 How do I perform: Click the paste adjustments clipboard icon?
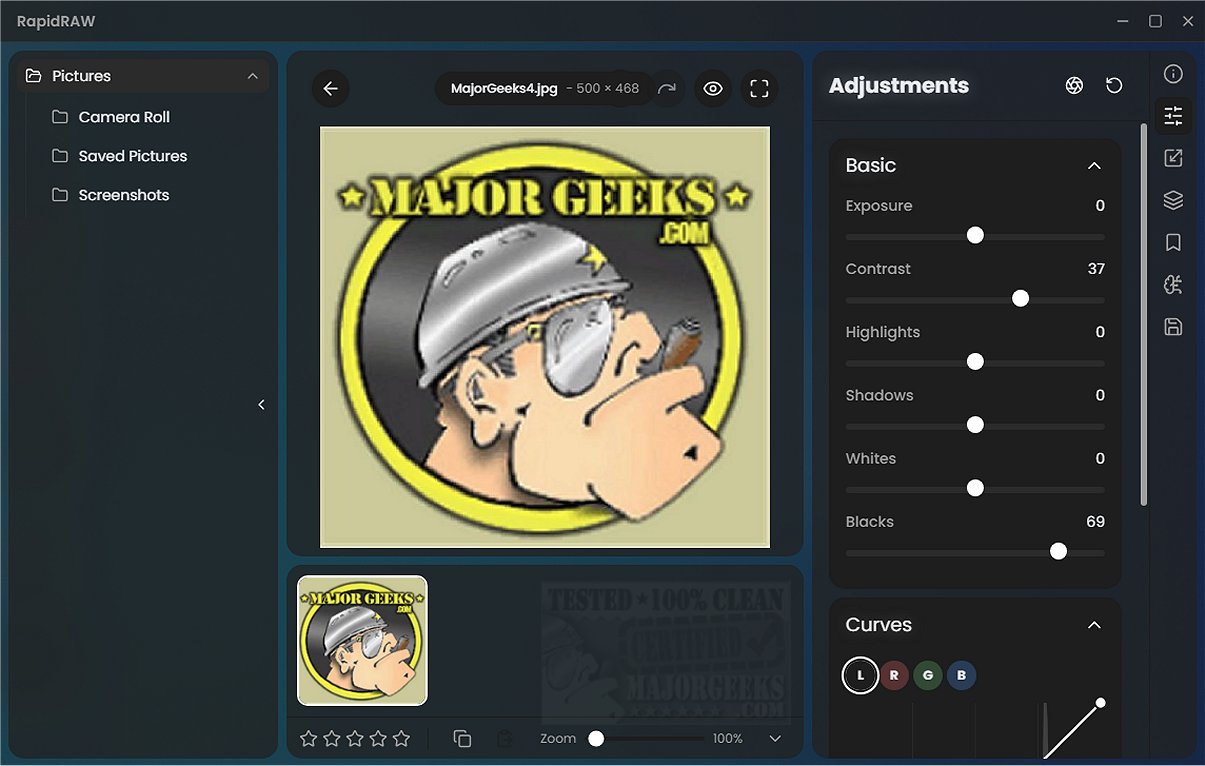(504, 738)
